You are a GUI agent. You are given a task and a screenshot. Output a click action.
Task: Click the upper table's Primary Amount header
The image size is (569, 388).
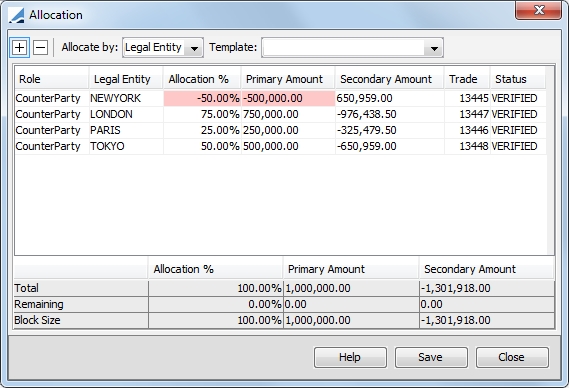(x=288, y=79)
